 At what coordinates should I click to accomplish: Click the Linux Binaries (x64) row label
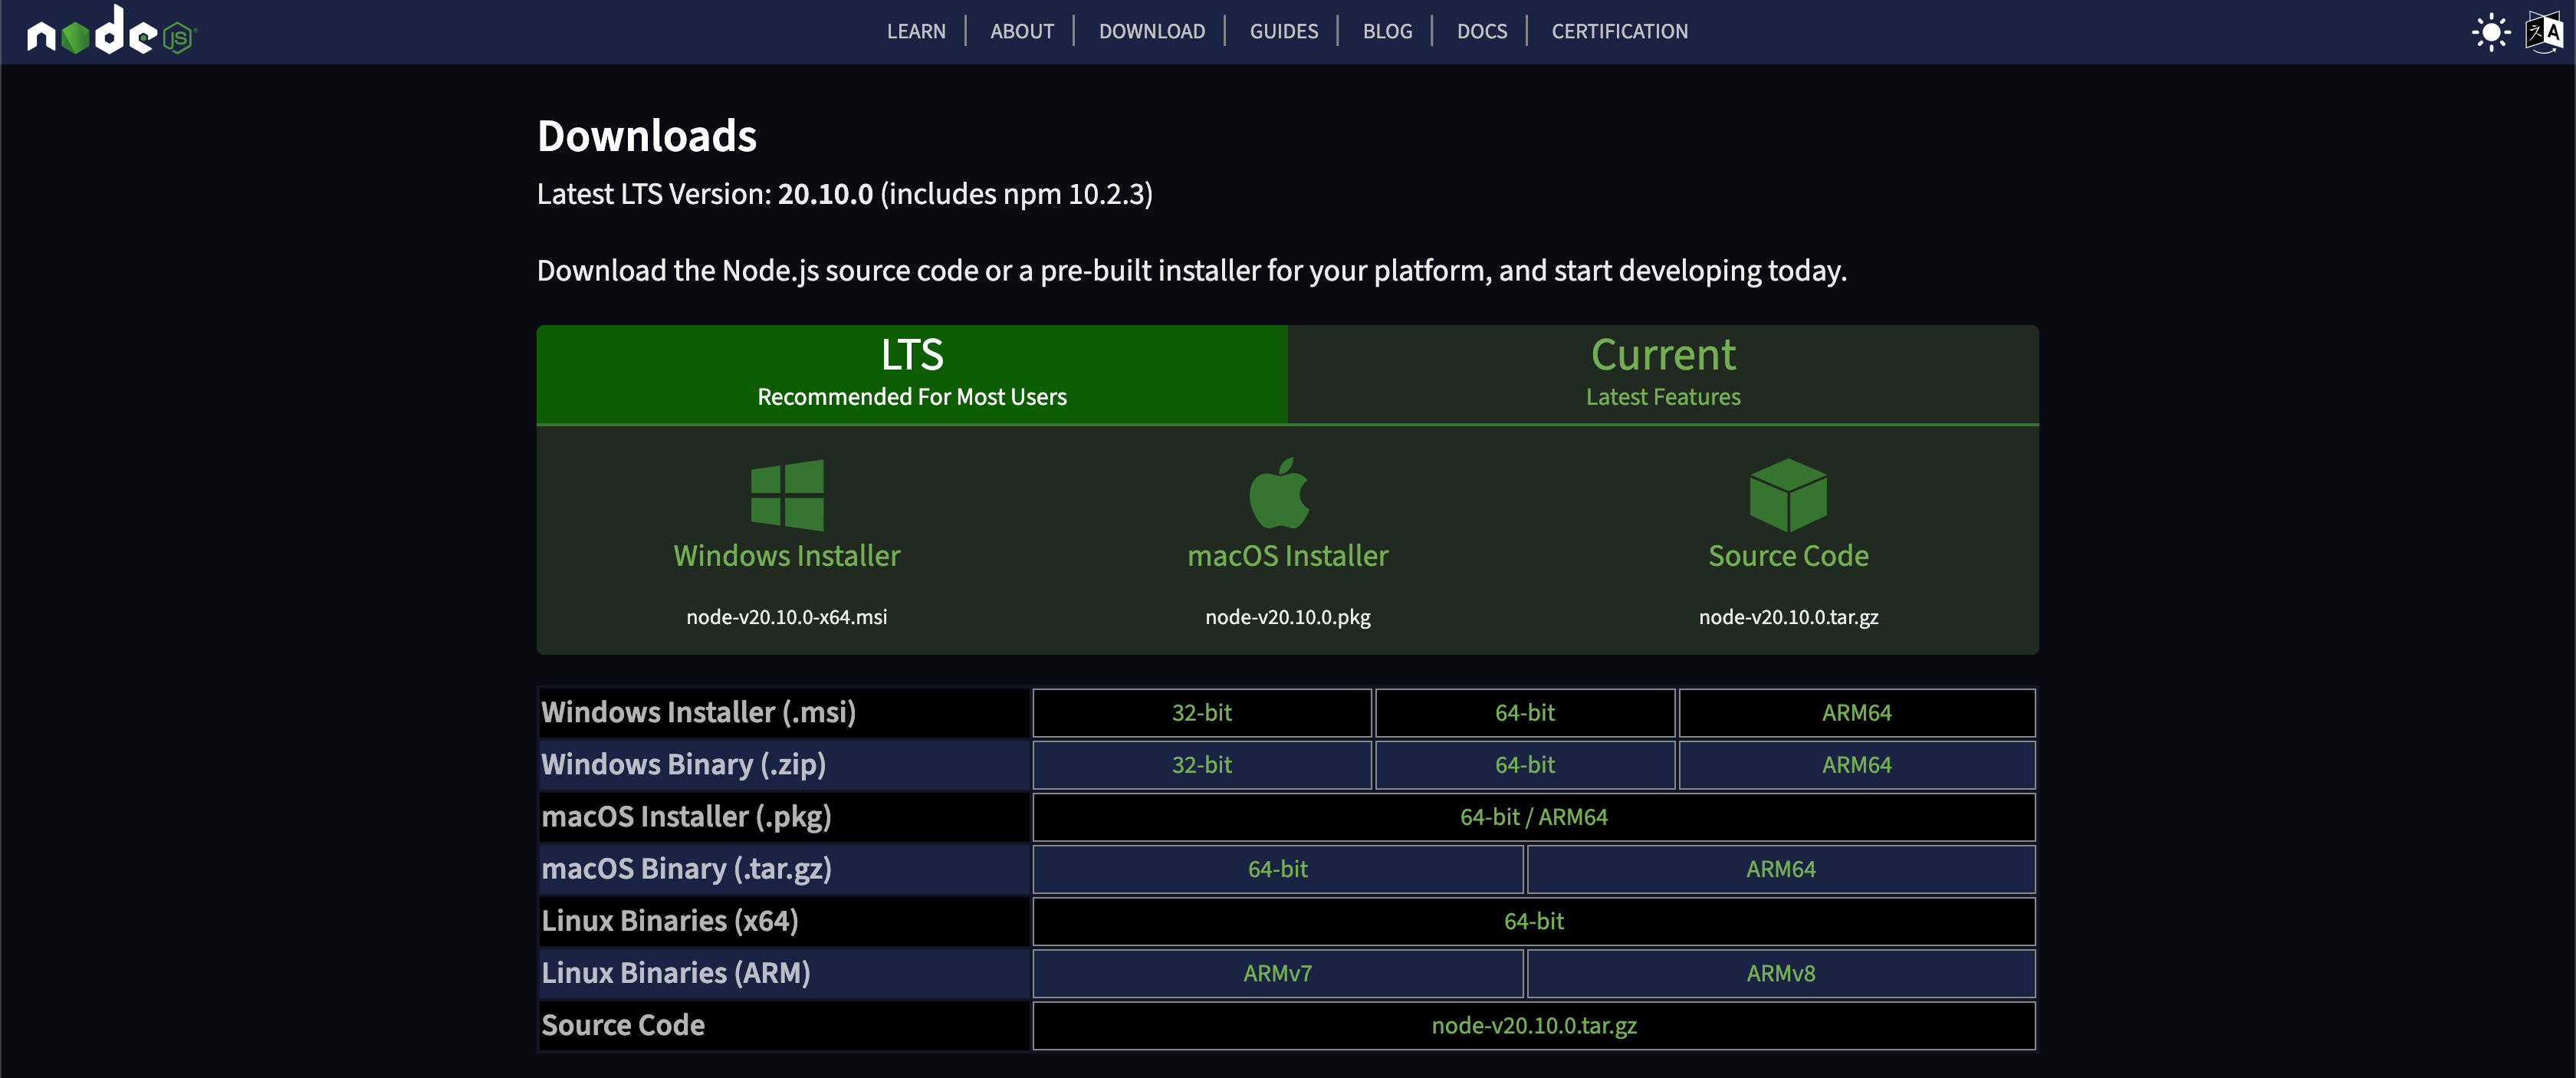click(x=670, y=920)
